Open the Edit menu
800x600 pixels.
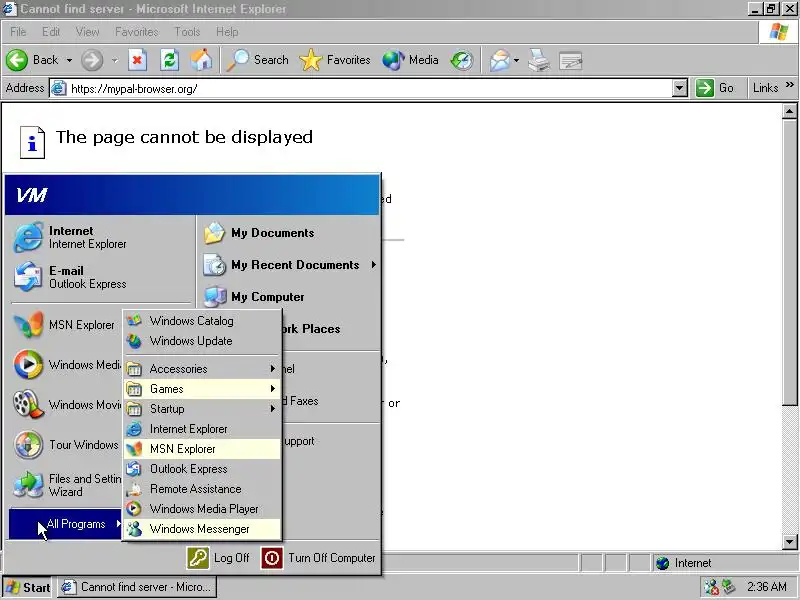pos(51,32)
